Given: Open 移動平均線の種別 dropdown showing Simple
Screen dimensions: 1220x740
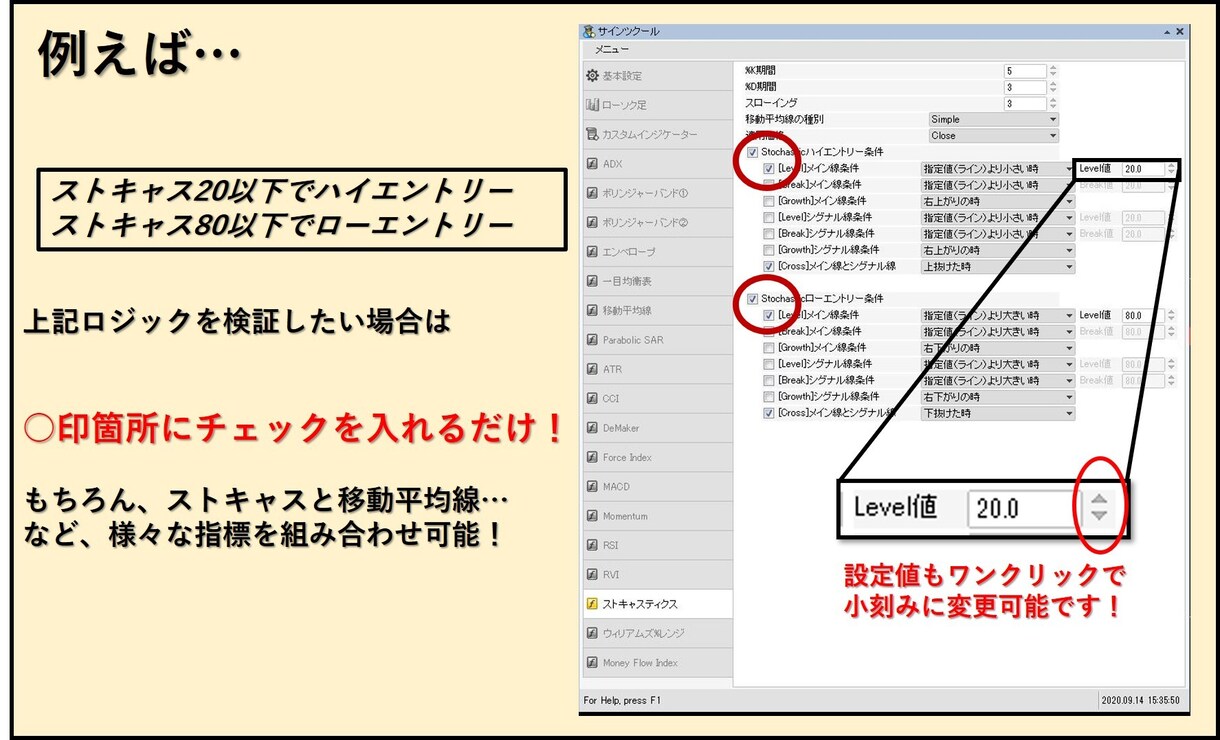Looking at the screenshot, I should pos(993,119).
